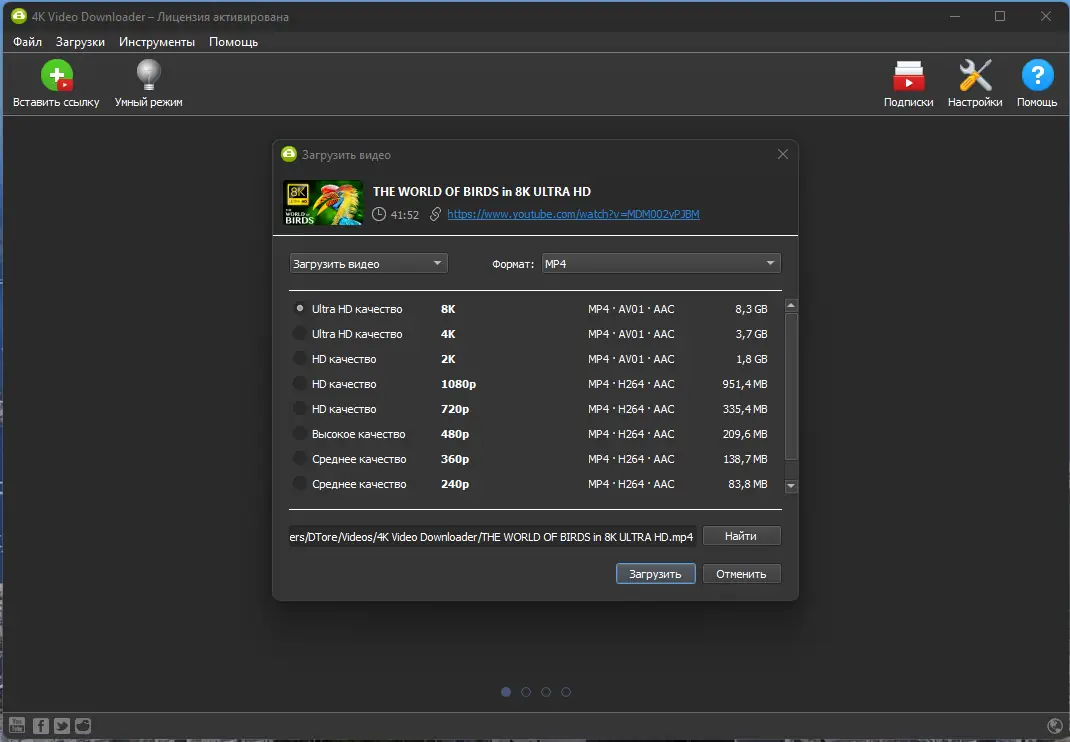
Task: Click the Найти browse button
Action: click(741, 536)
